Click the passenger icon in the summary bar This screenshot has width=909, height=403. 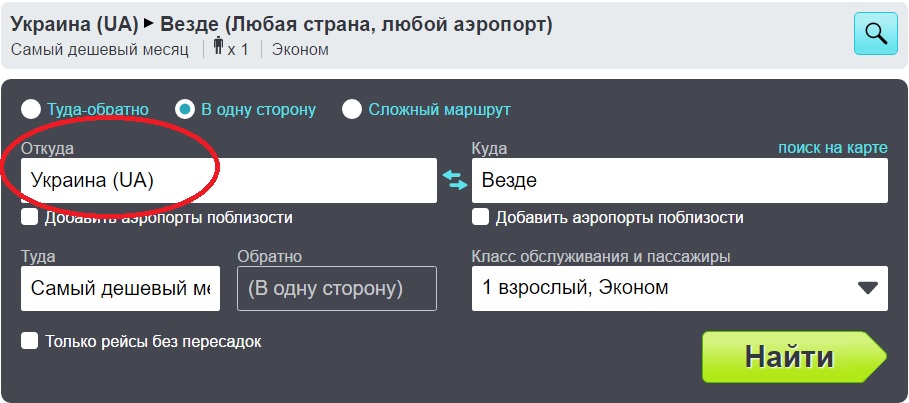pos(220,49)
